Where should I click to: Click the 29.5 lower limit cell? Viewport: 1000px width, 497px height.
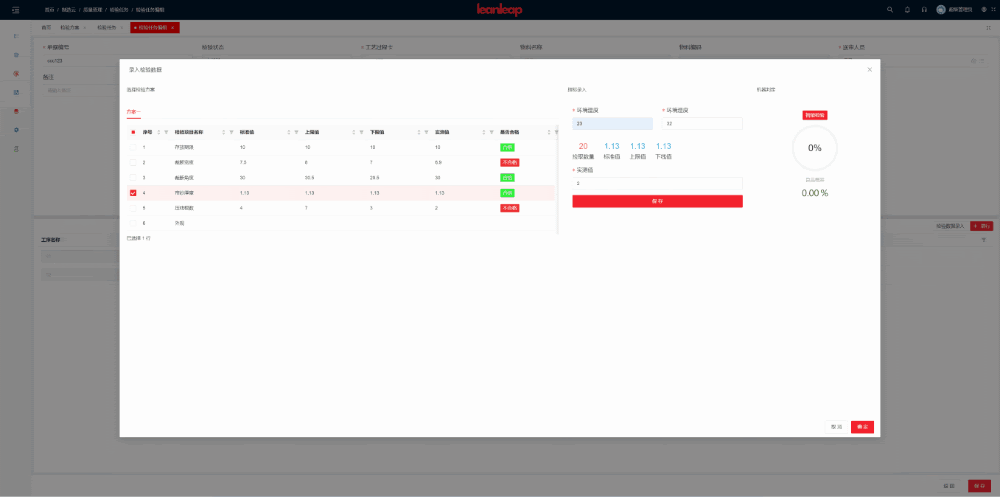click(x=375, y=178)
